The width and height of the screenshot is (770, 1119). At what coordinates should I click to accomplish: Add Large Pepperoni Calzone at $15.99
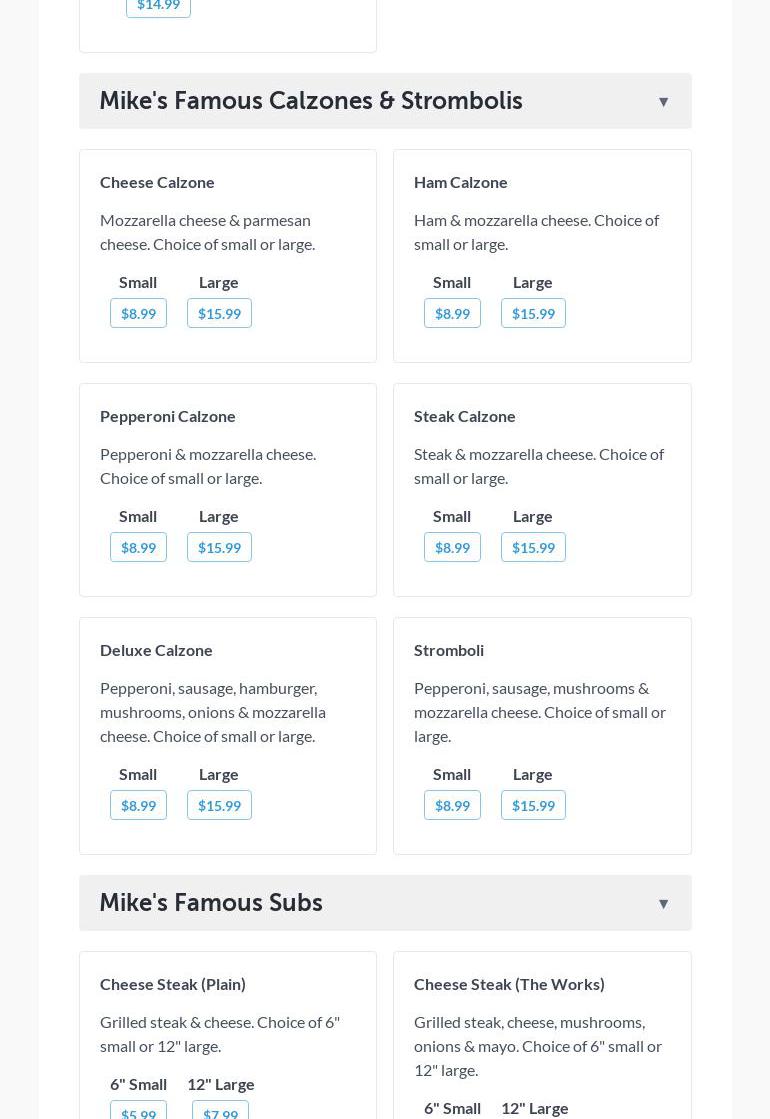(x=219, y=547)
